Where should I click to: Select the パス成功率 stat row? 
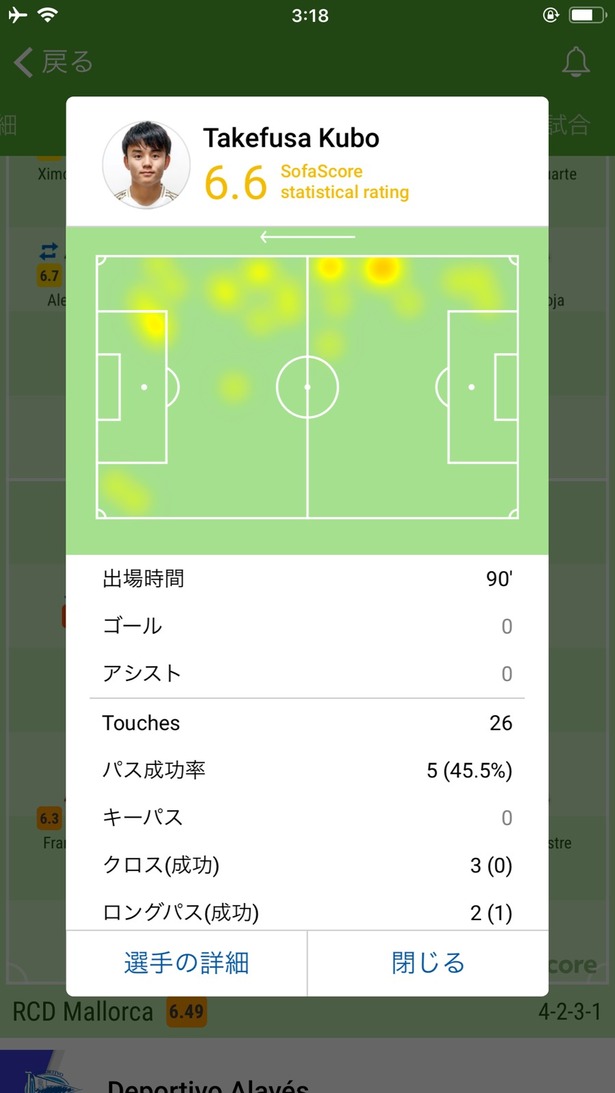pyautogui.click(x=308, y=770)
